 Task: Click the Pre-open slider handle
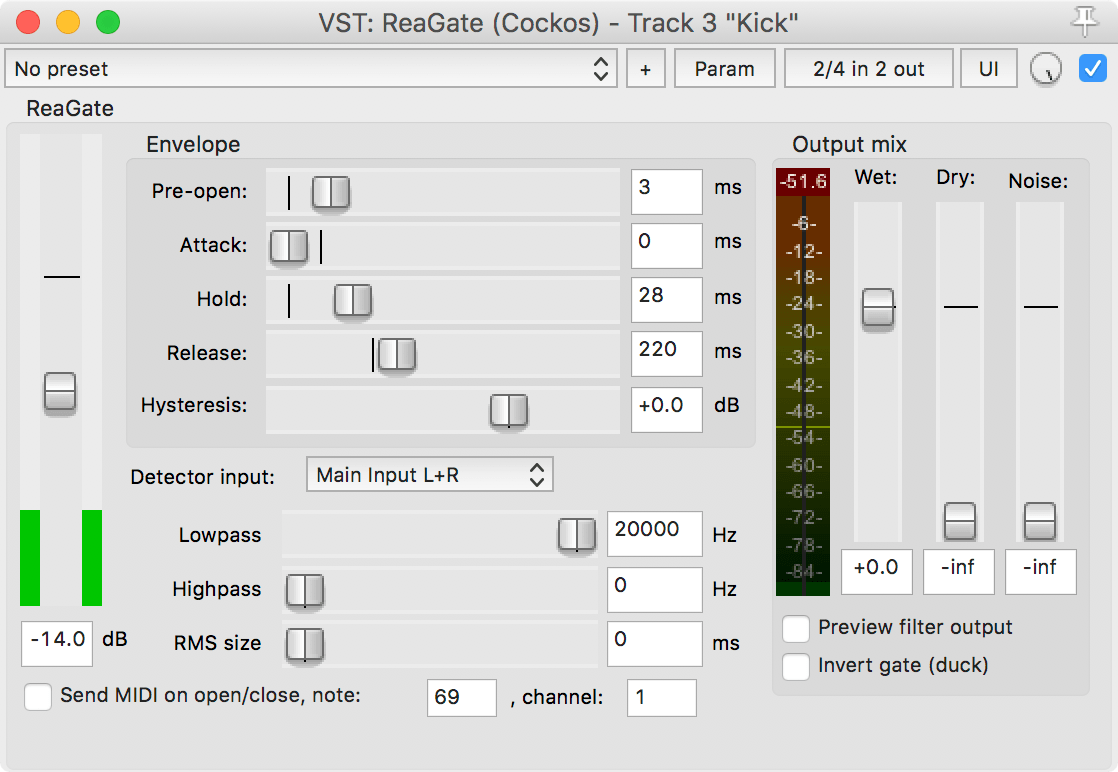point(330,192)
